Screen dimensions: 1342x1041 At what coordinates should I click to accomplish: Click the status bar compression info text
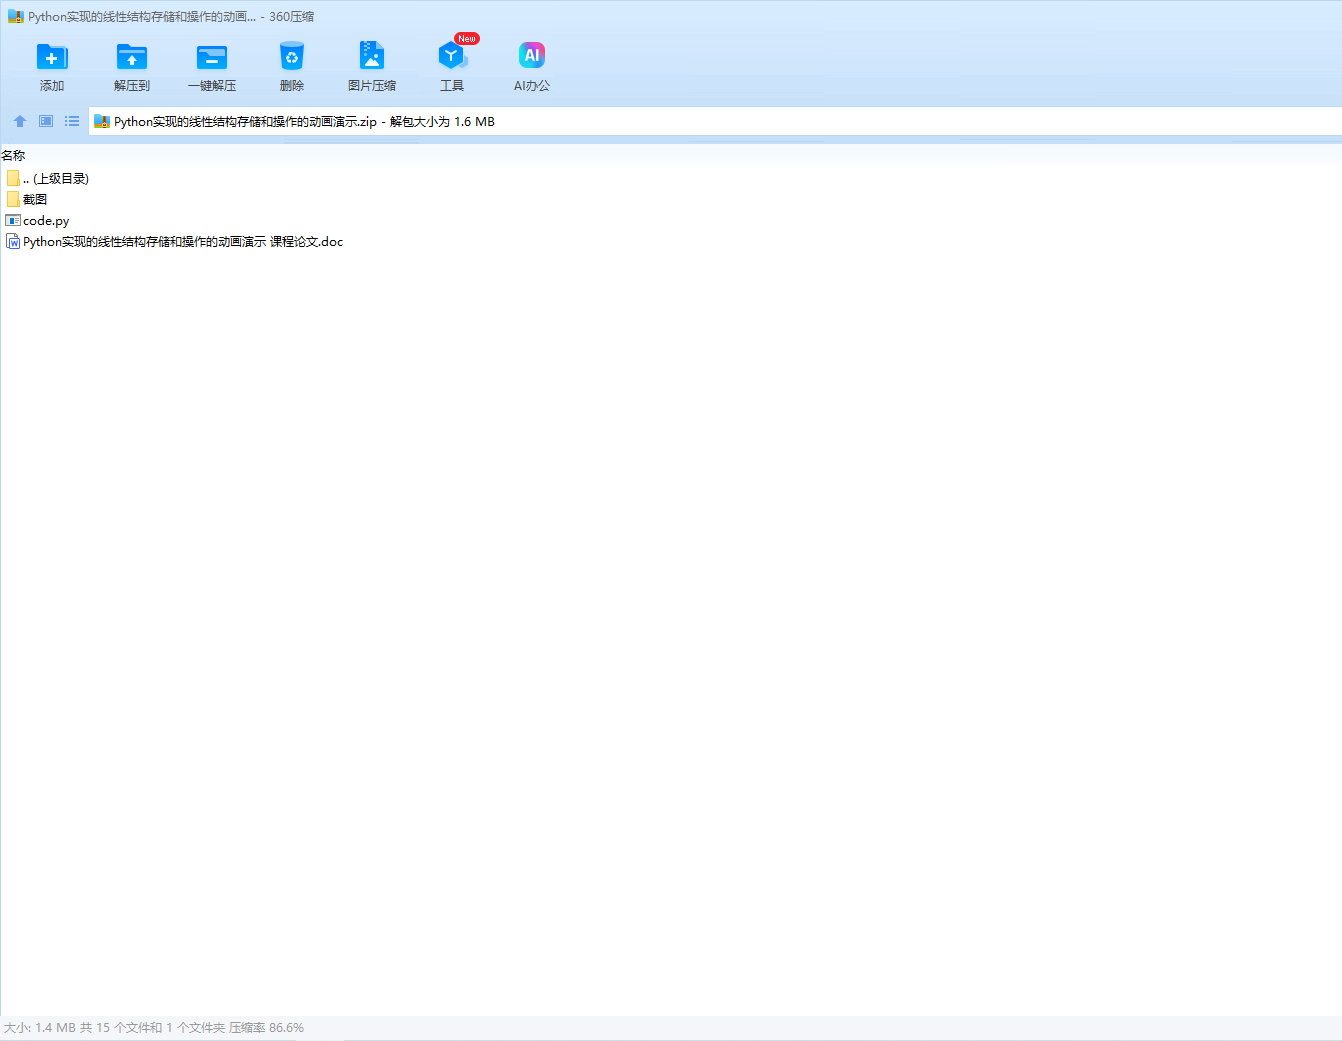coord(154,1028)
